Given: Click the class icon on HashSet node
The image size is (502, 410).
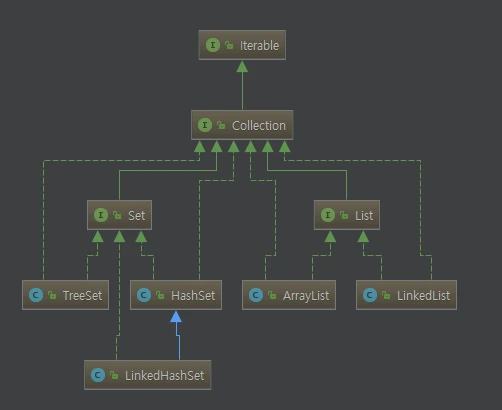Looking at the screenshot, I should coord(144,295).
